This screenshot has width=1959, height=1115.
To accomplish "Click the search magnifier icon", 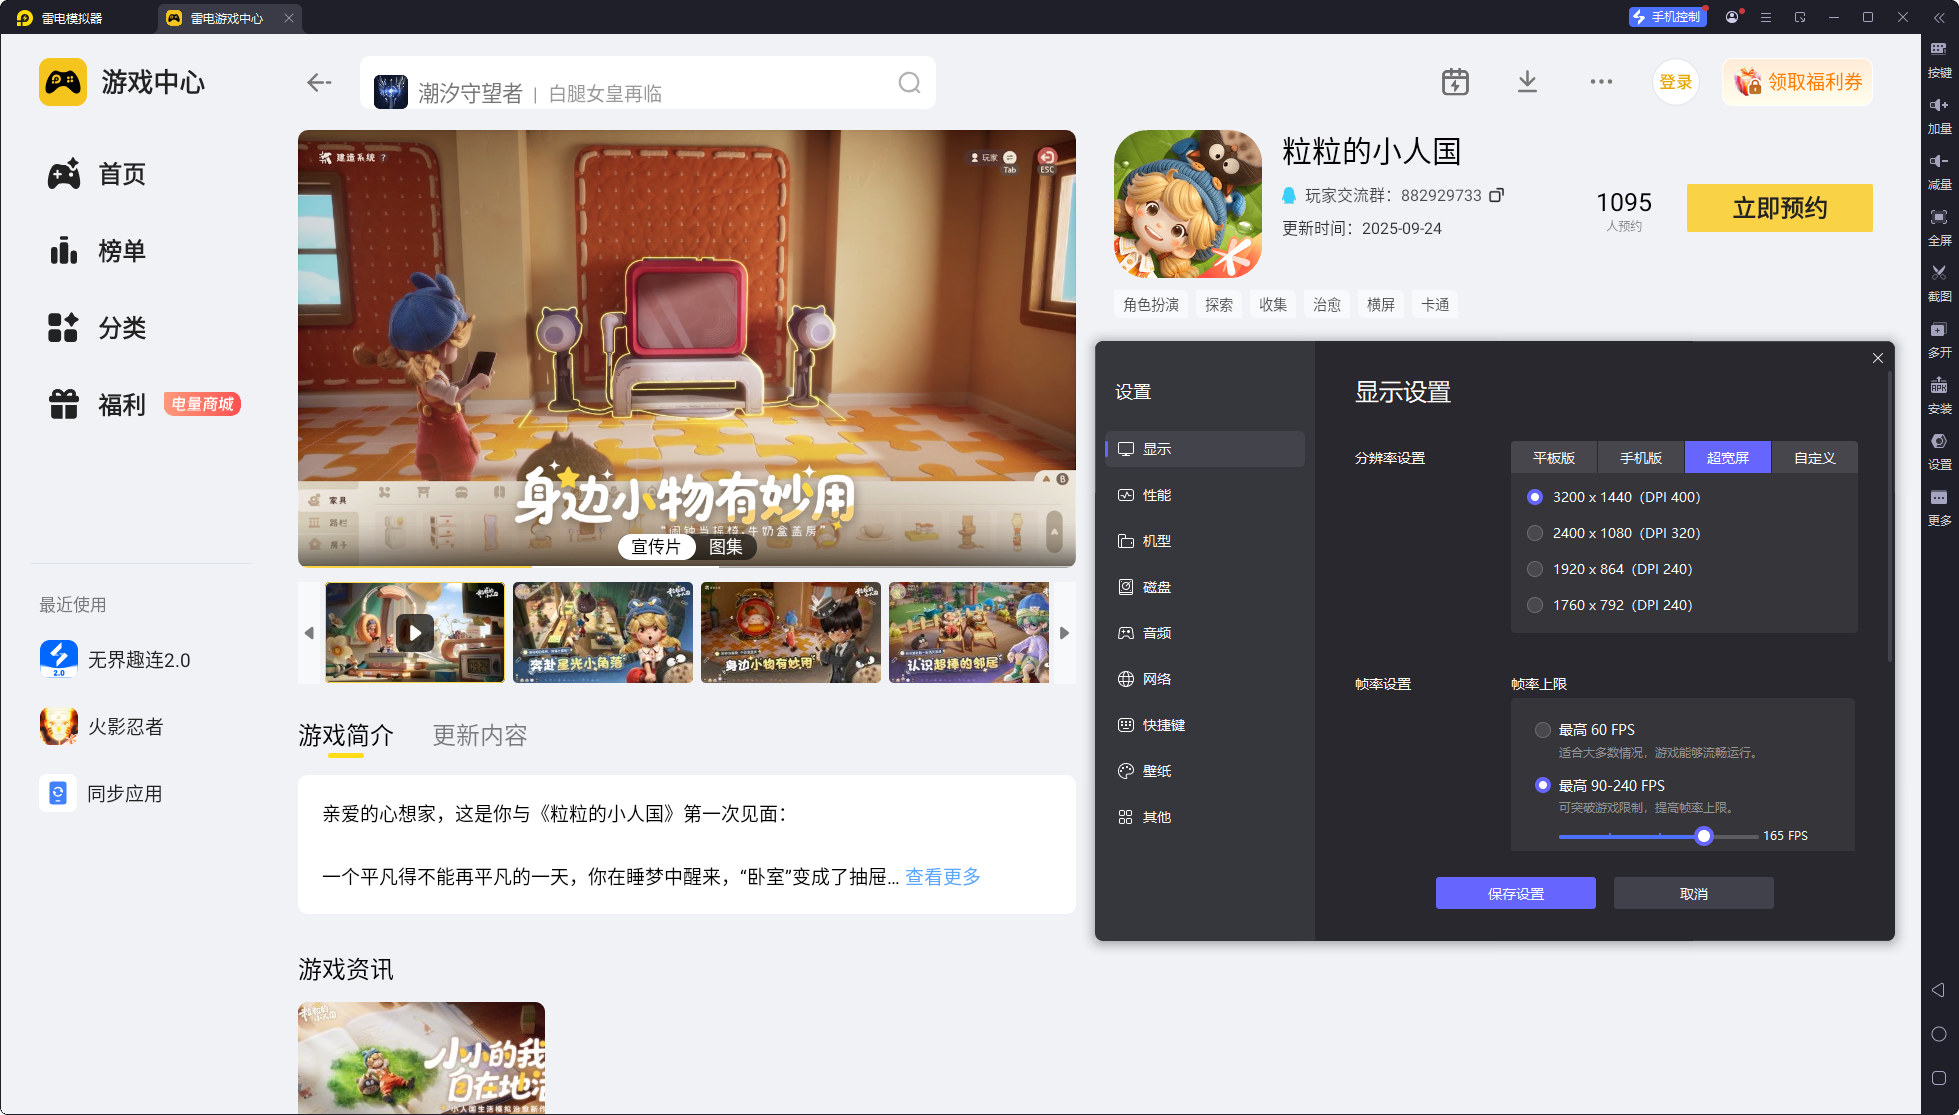I will point(909,83).
